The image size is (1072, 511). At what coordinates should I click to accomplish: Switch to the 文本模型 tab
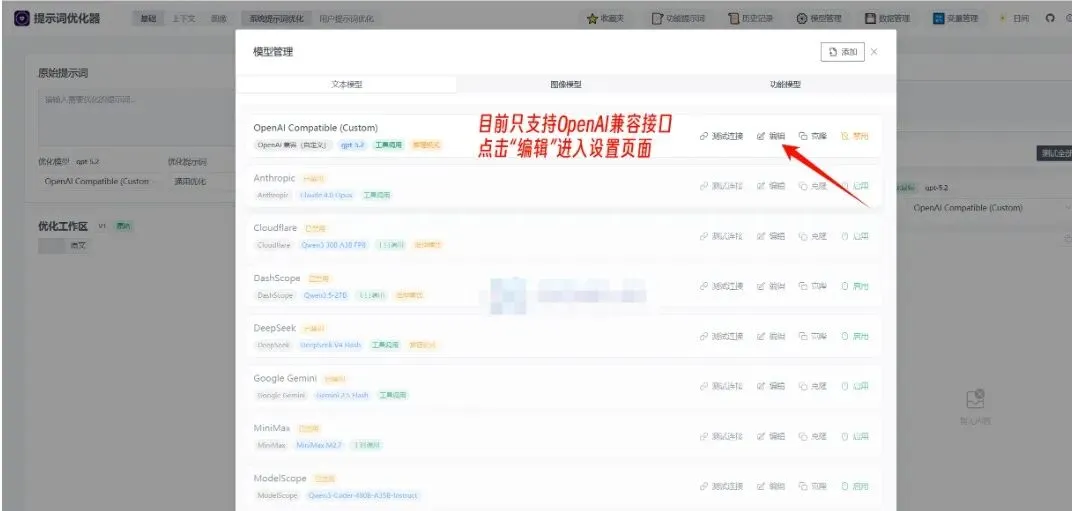point(347,84)
